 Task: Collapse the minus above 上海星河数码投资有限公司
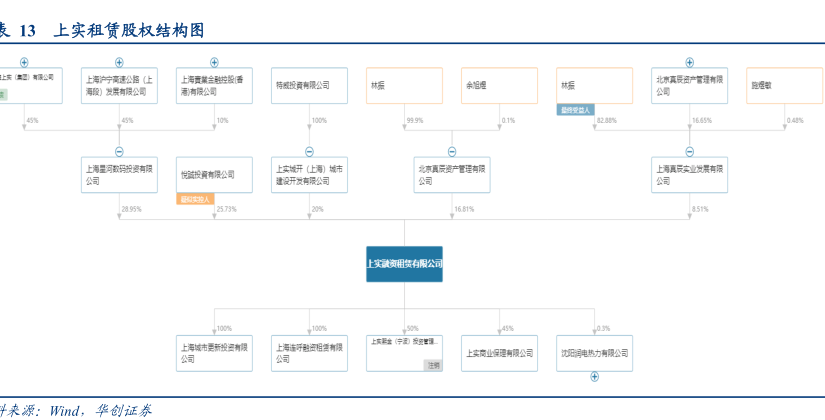pos(119,152)
